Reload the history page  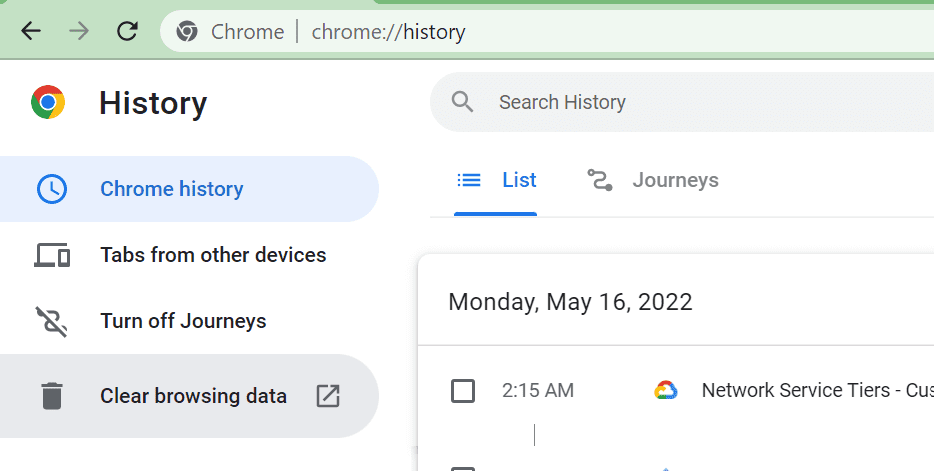127,31
